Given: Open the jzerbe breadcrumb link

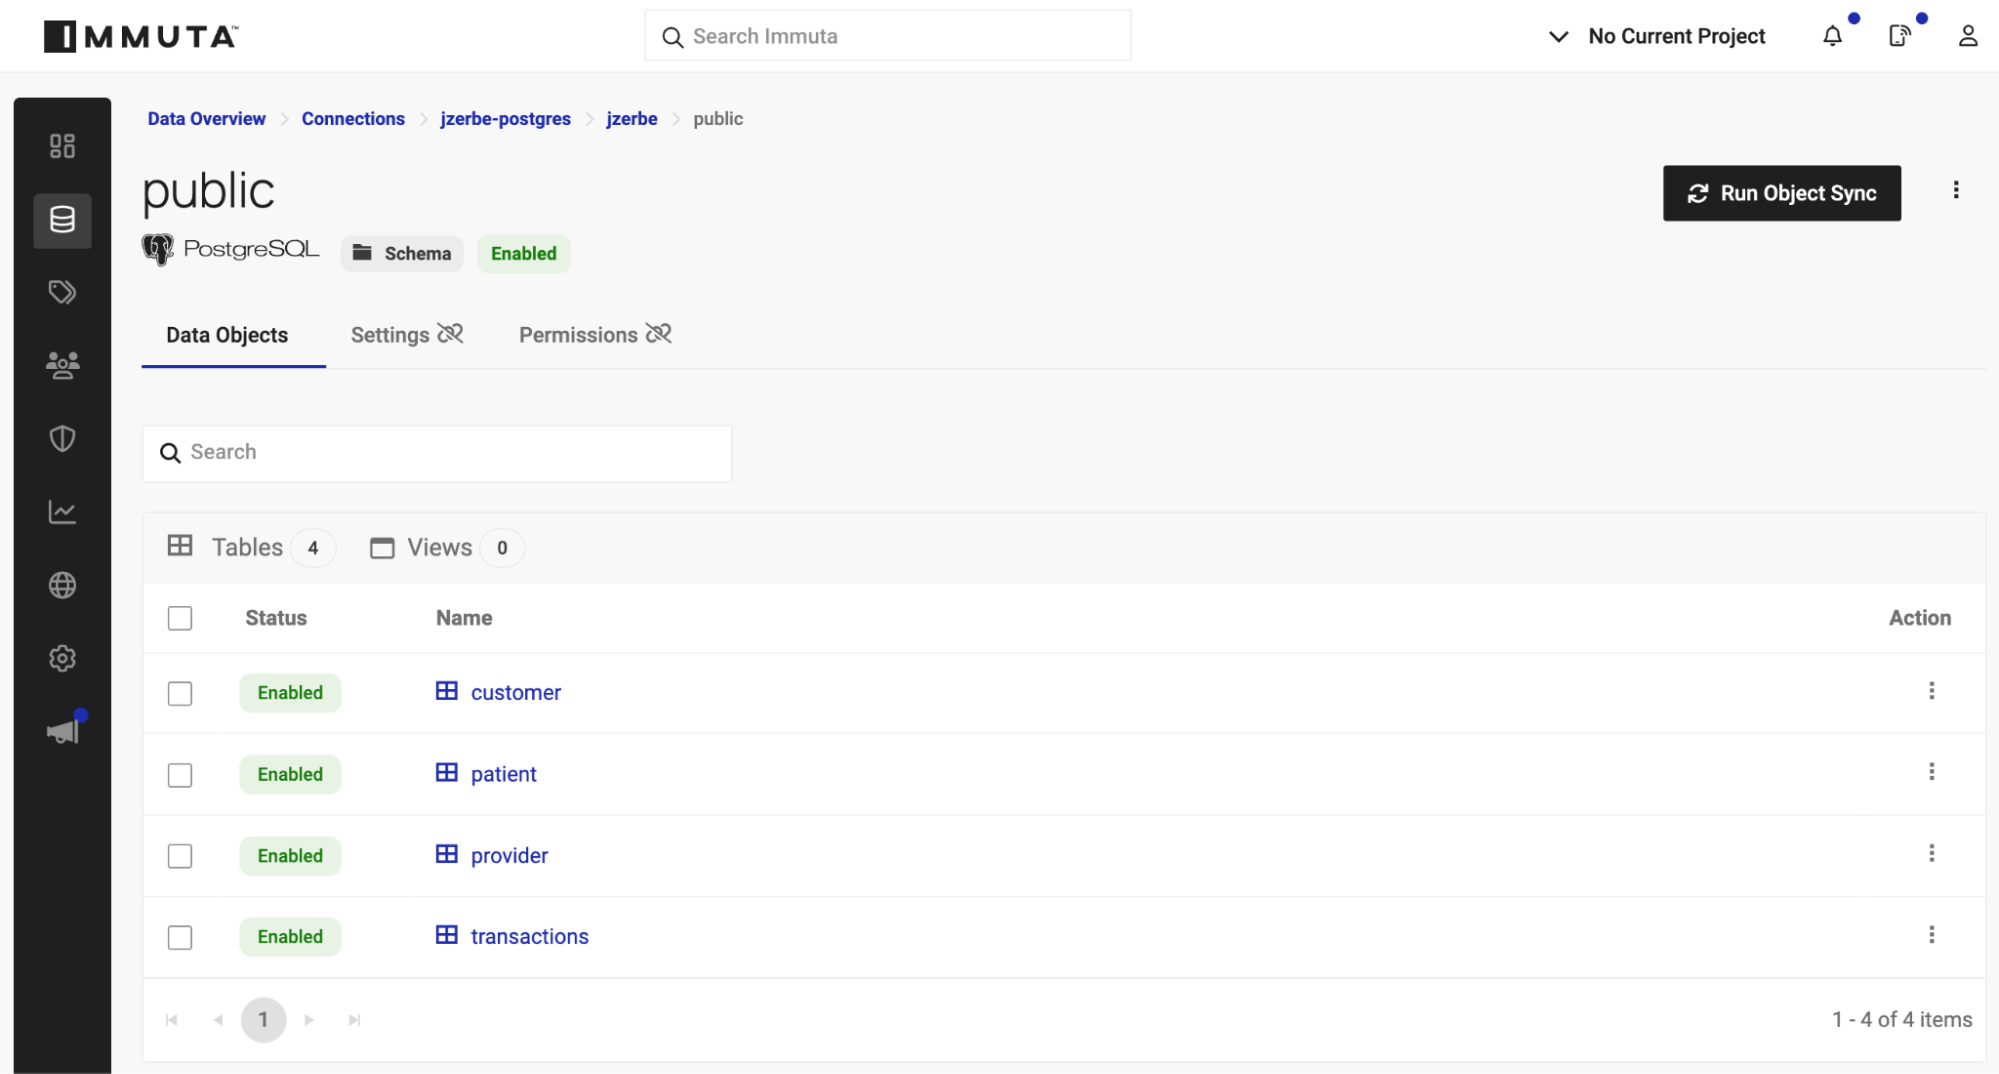Looking at the screenshot, I should (632, 119).
